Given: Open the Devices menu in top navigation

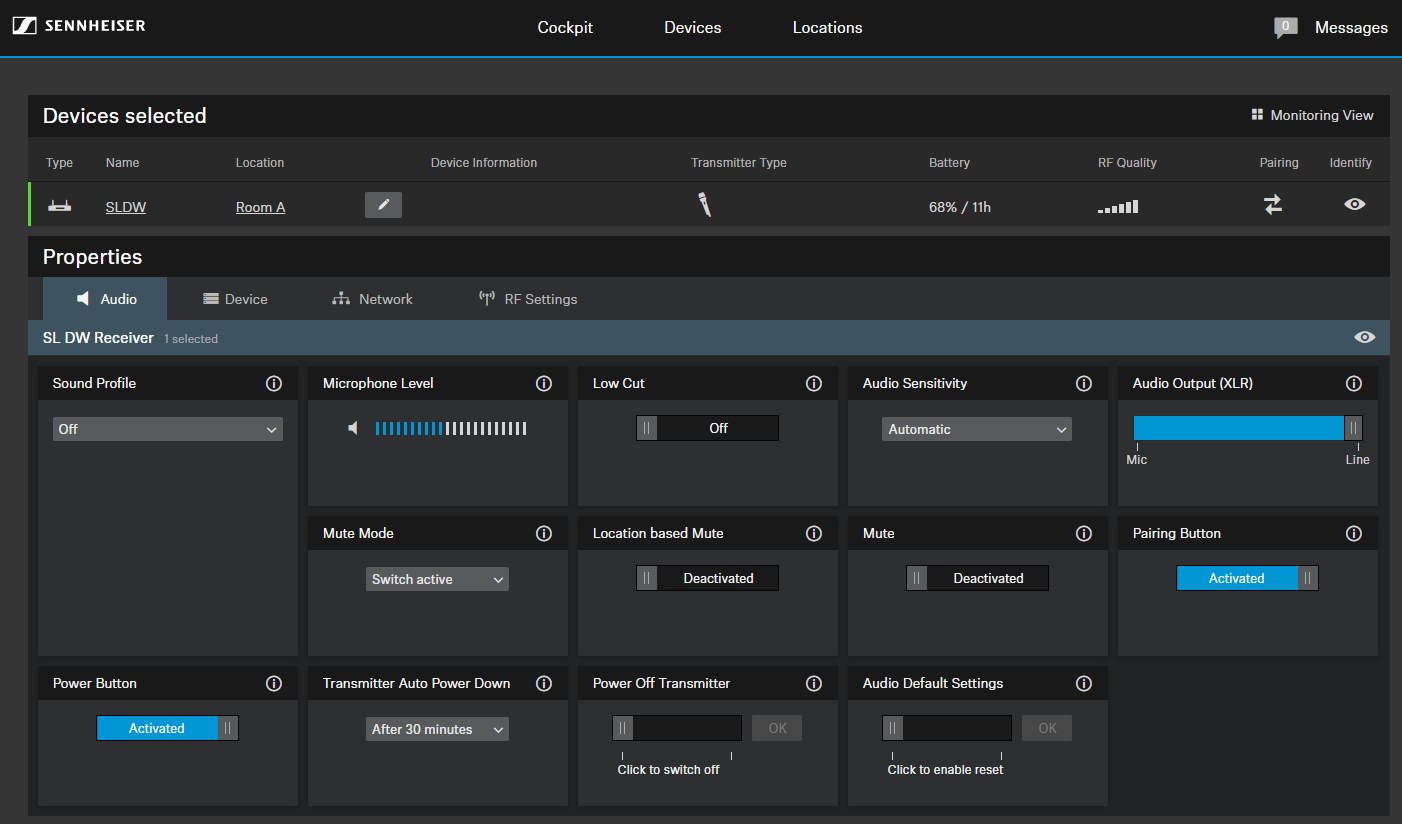Looking at the screenshot, I should [x=692, y=28].
